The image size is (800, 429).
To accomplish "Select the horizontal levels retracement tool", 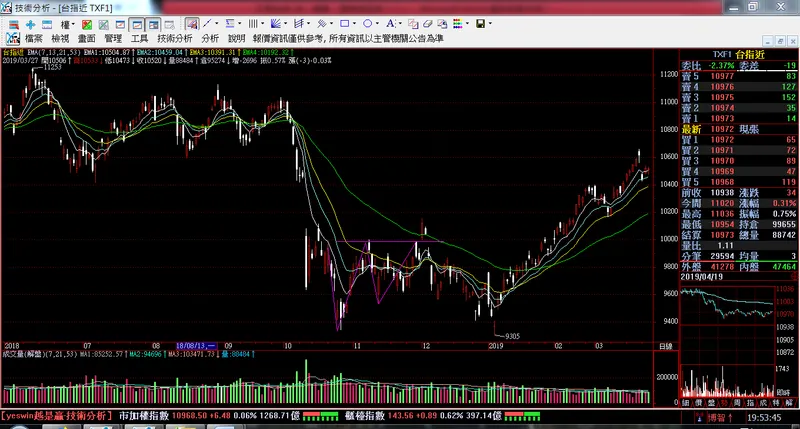I will pyautogui.click(x=230, y=23).
